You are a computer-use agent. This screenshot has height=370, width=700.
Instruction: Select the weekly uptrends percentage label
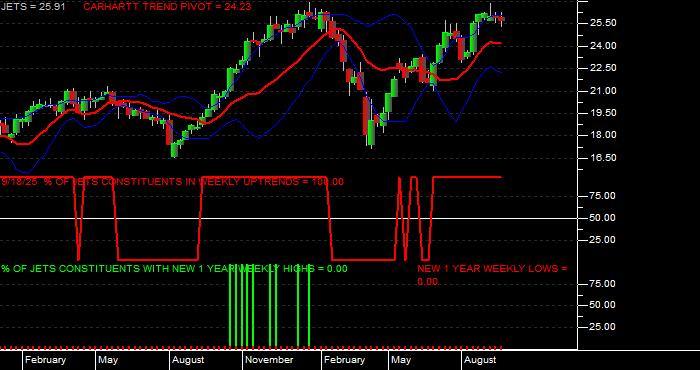coord(173,182)
